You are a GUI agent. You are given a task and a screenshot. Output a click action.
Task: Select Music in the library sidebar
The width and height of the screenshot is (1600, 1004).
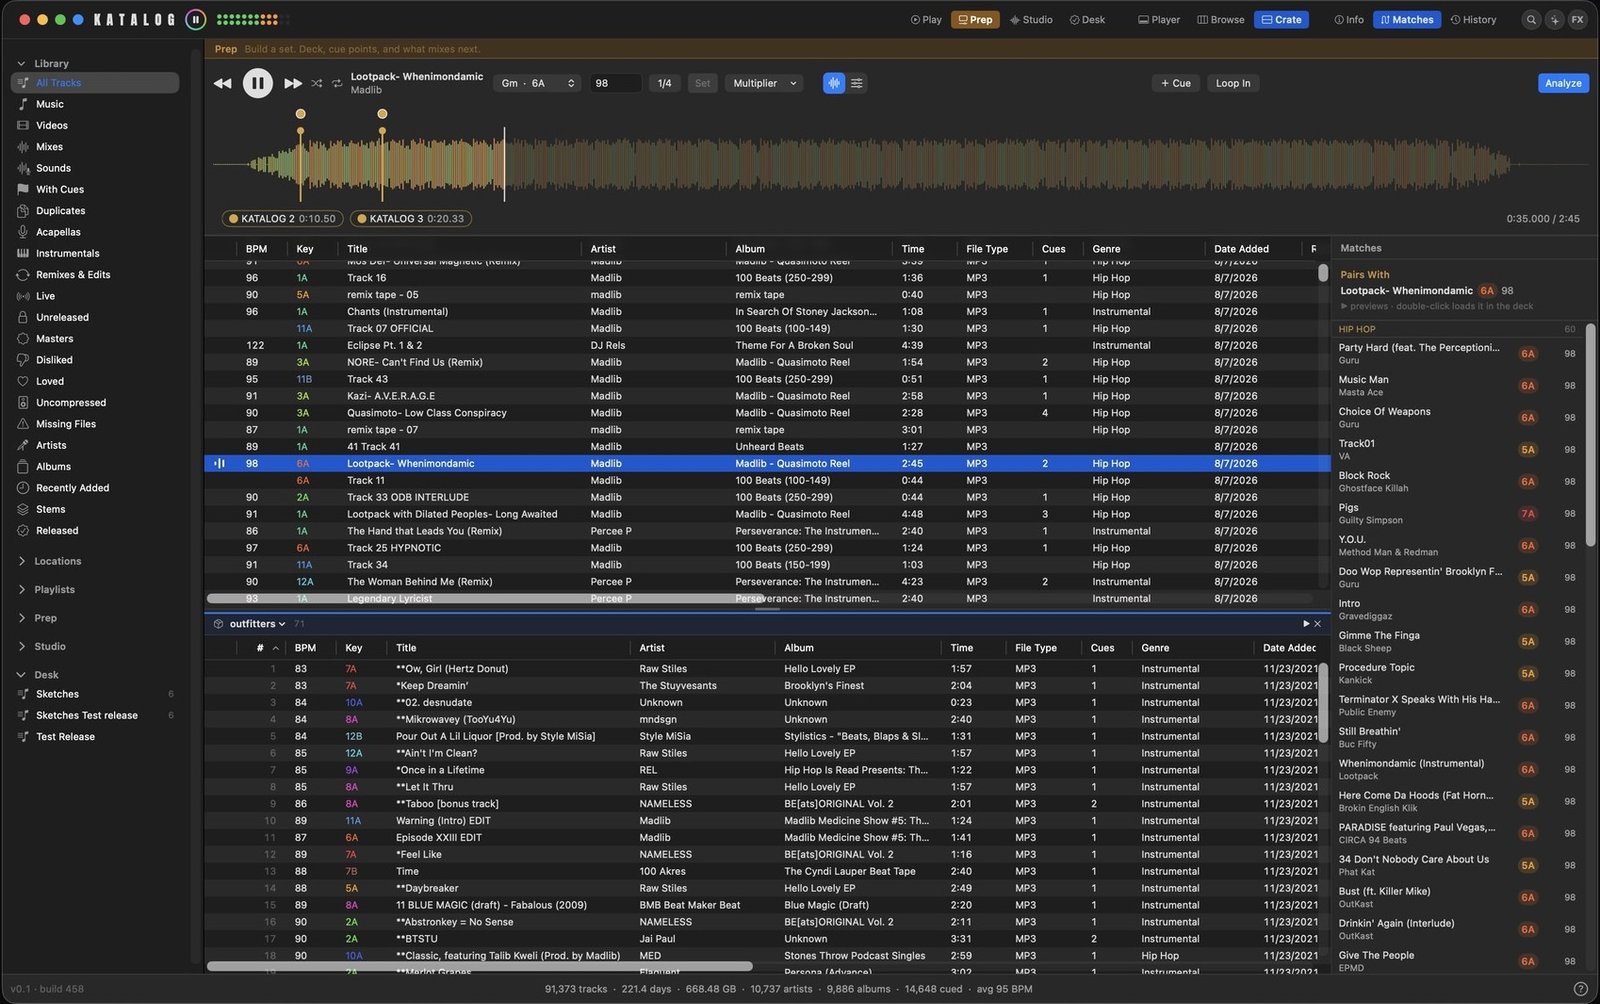click(x=95, y=104)
